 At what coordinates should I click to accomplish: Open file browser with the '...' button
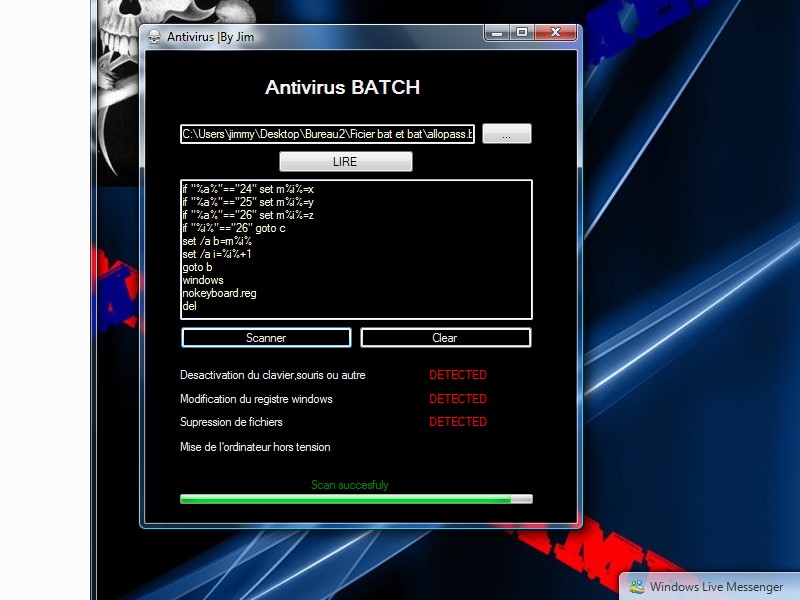tap(507, 134)
